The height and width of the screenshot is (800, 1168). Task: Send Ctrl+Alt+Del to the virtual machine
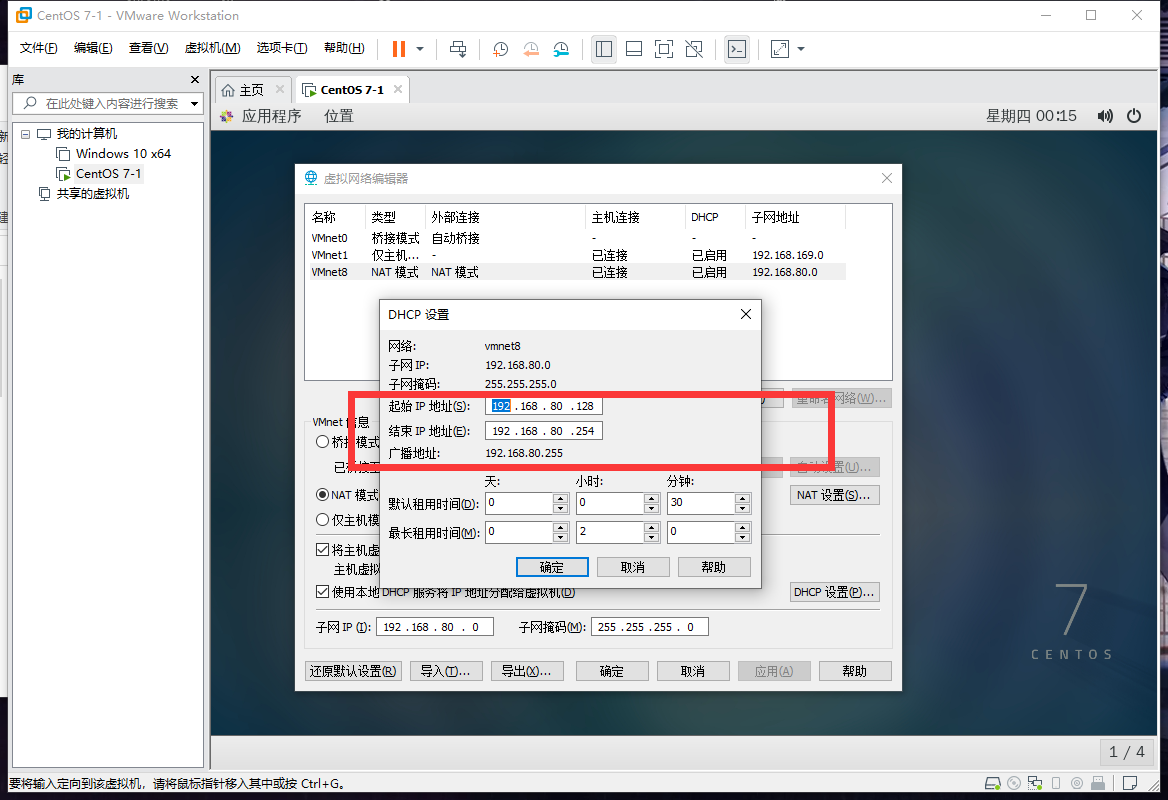click(458, 49)
